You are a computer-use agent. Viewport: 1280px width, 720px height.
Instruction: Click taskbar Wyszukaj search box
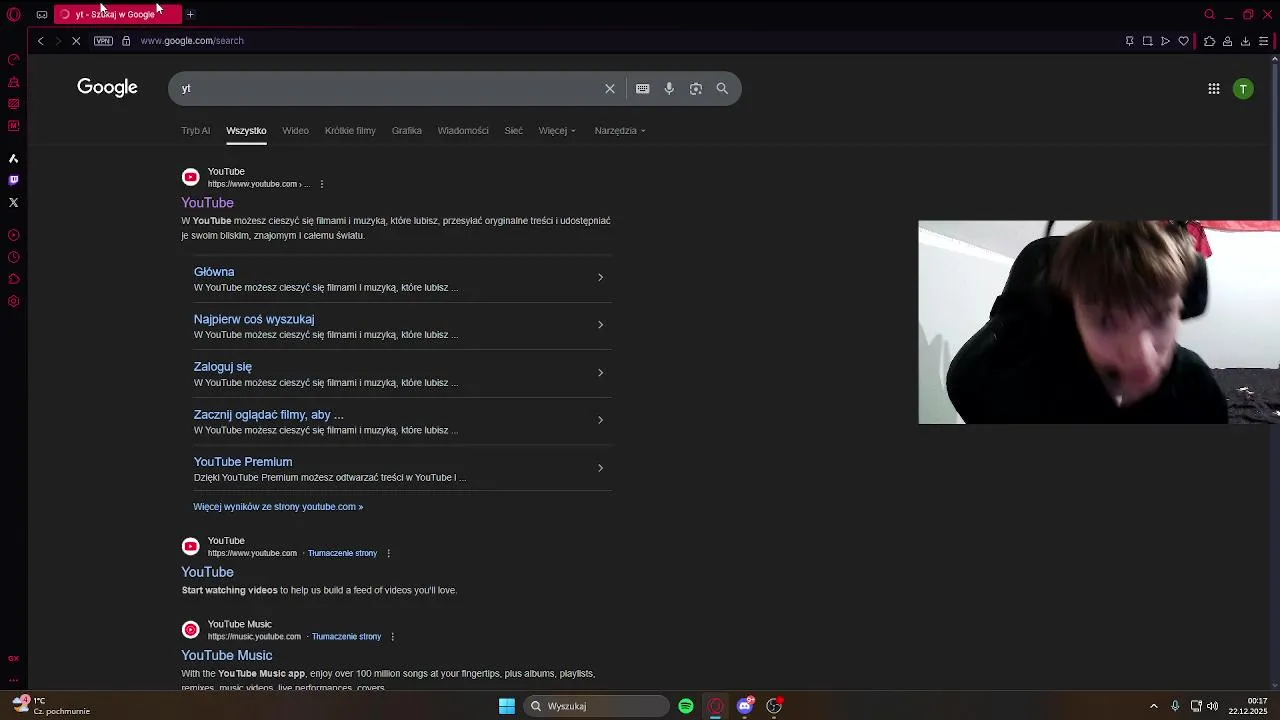point(596,706)
